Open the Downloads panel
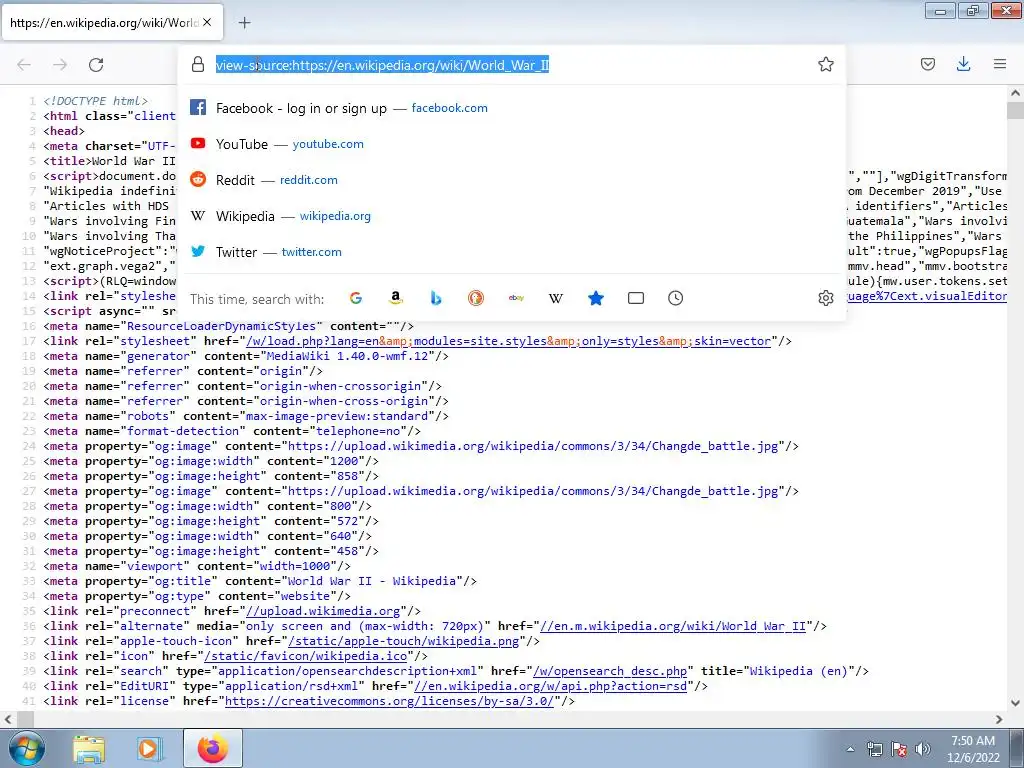 tap(963, 64)
